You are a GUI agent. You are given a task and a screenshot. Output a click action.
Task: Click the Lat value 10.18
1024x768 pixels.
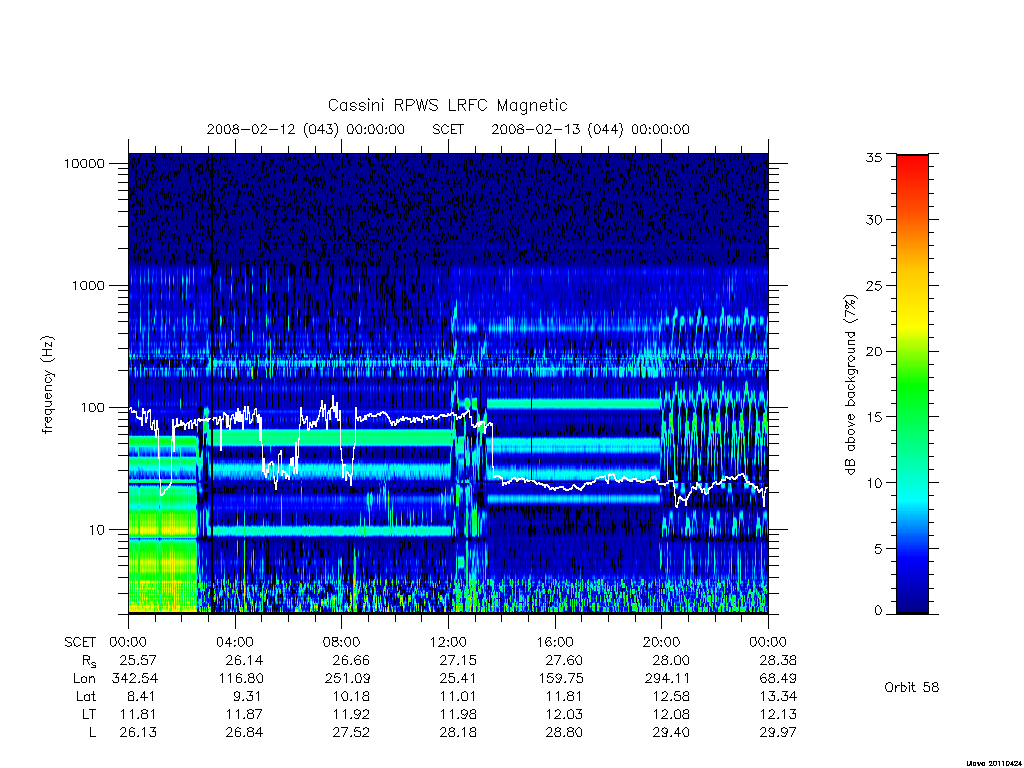pos(351,696)
